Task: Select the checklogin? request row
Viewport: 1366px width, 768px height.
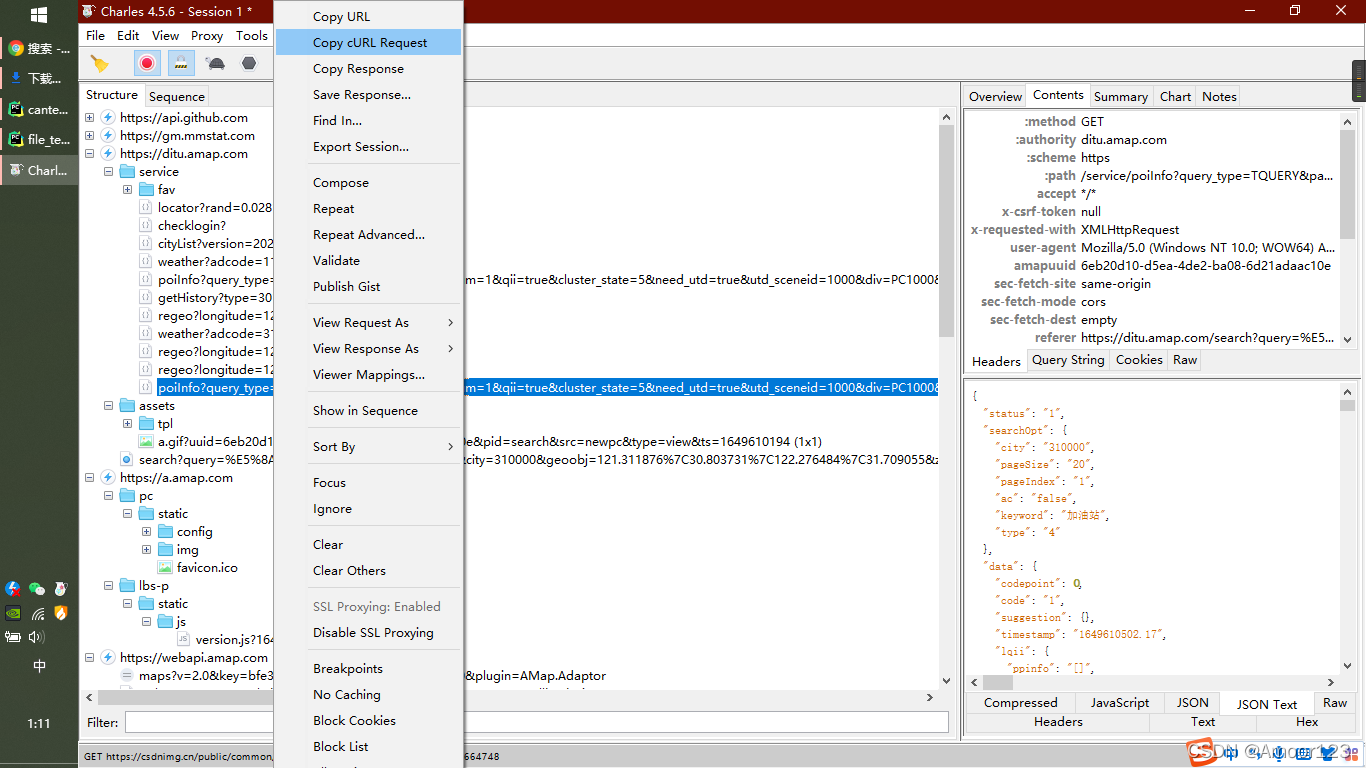Action: point(192,226)
